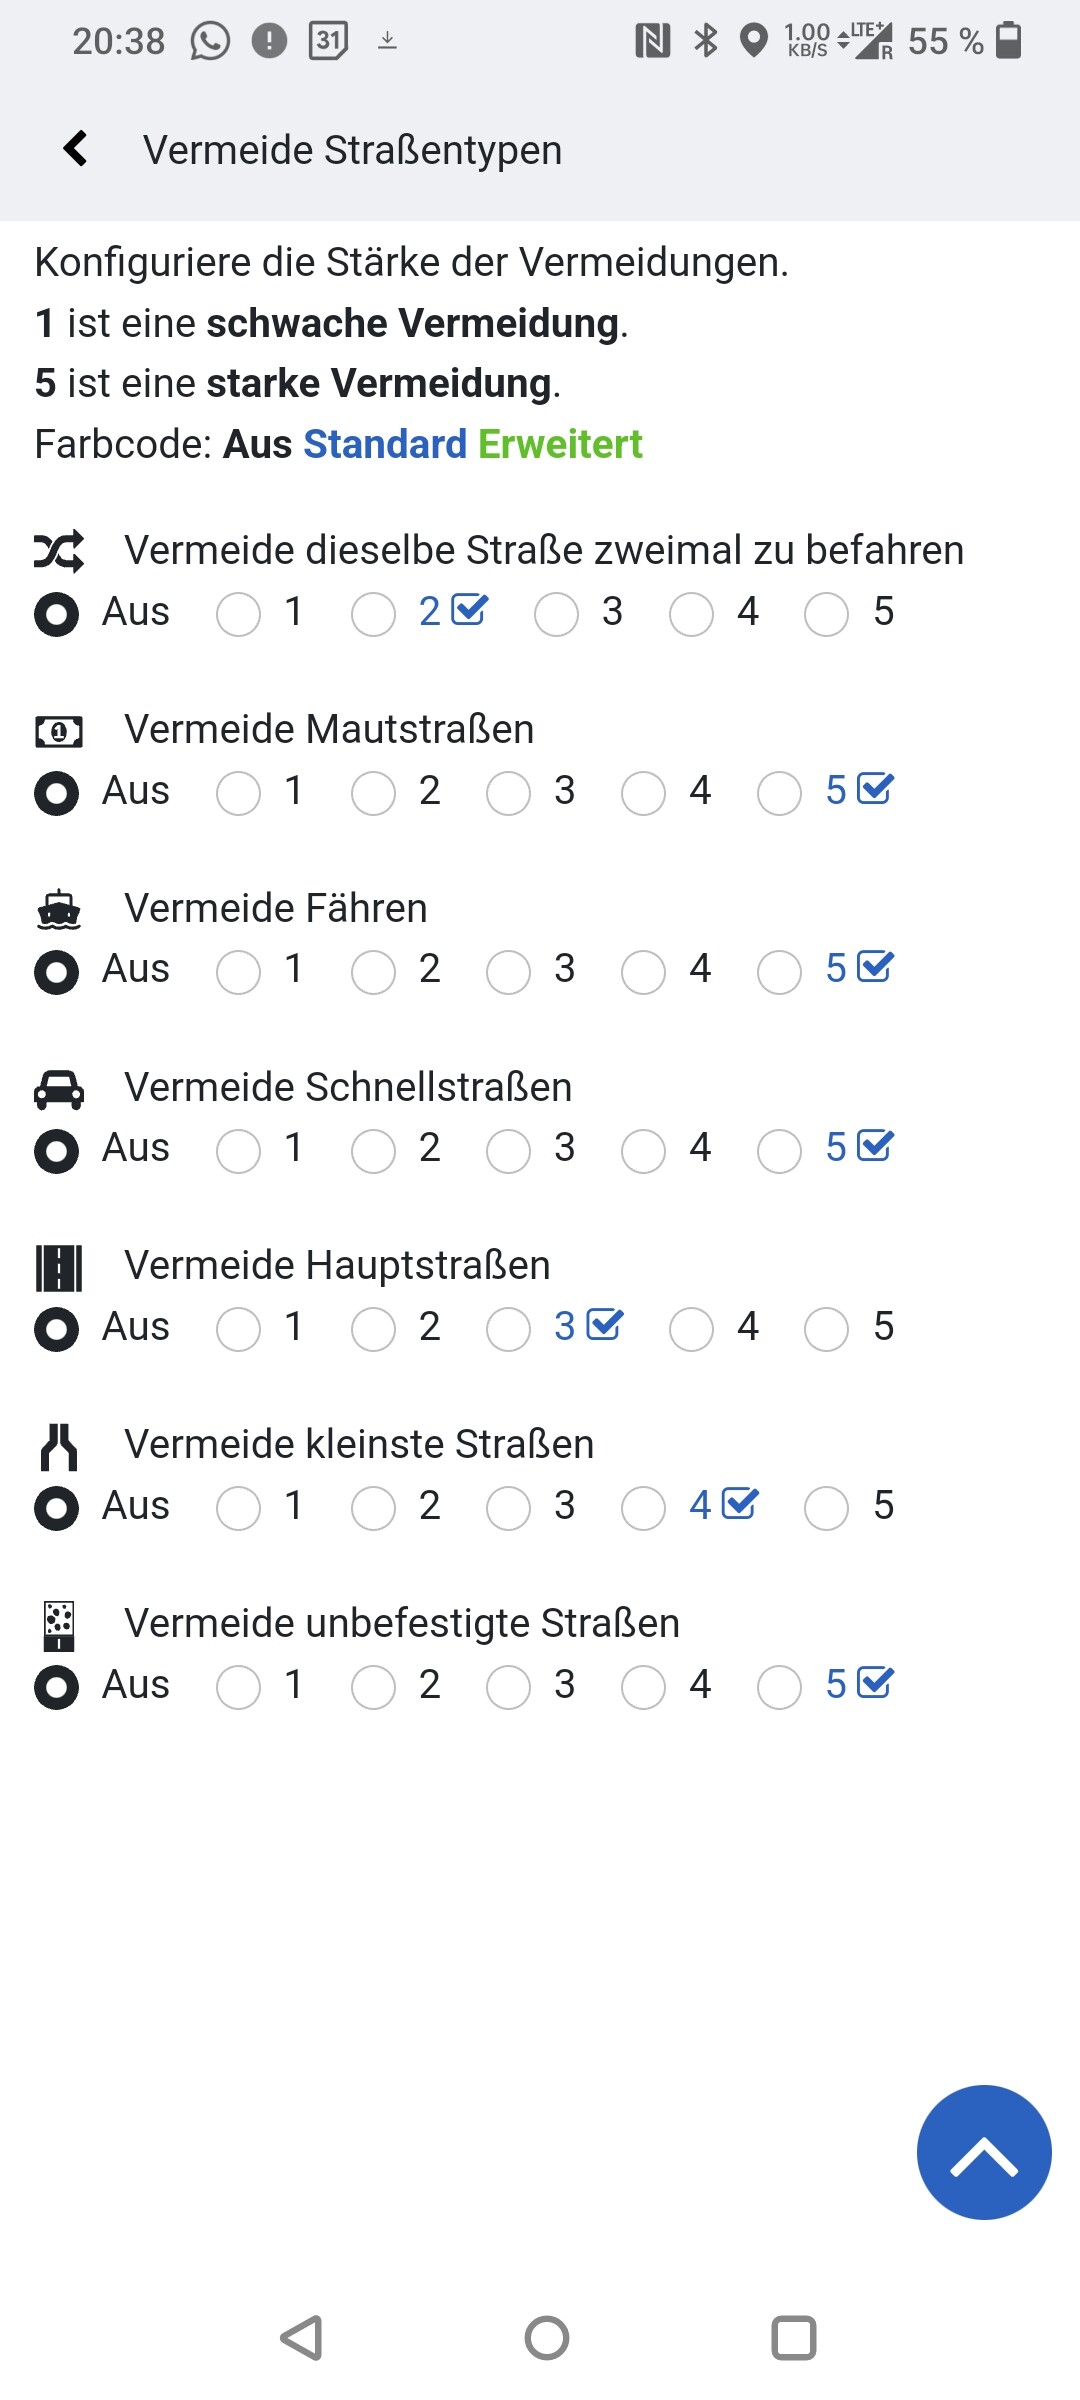Select Aus for unbefestigte Straßen
The height and width of the screenshot is (2400, 1080).
point(57,1687)
